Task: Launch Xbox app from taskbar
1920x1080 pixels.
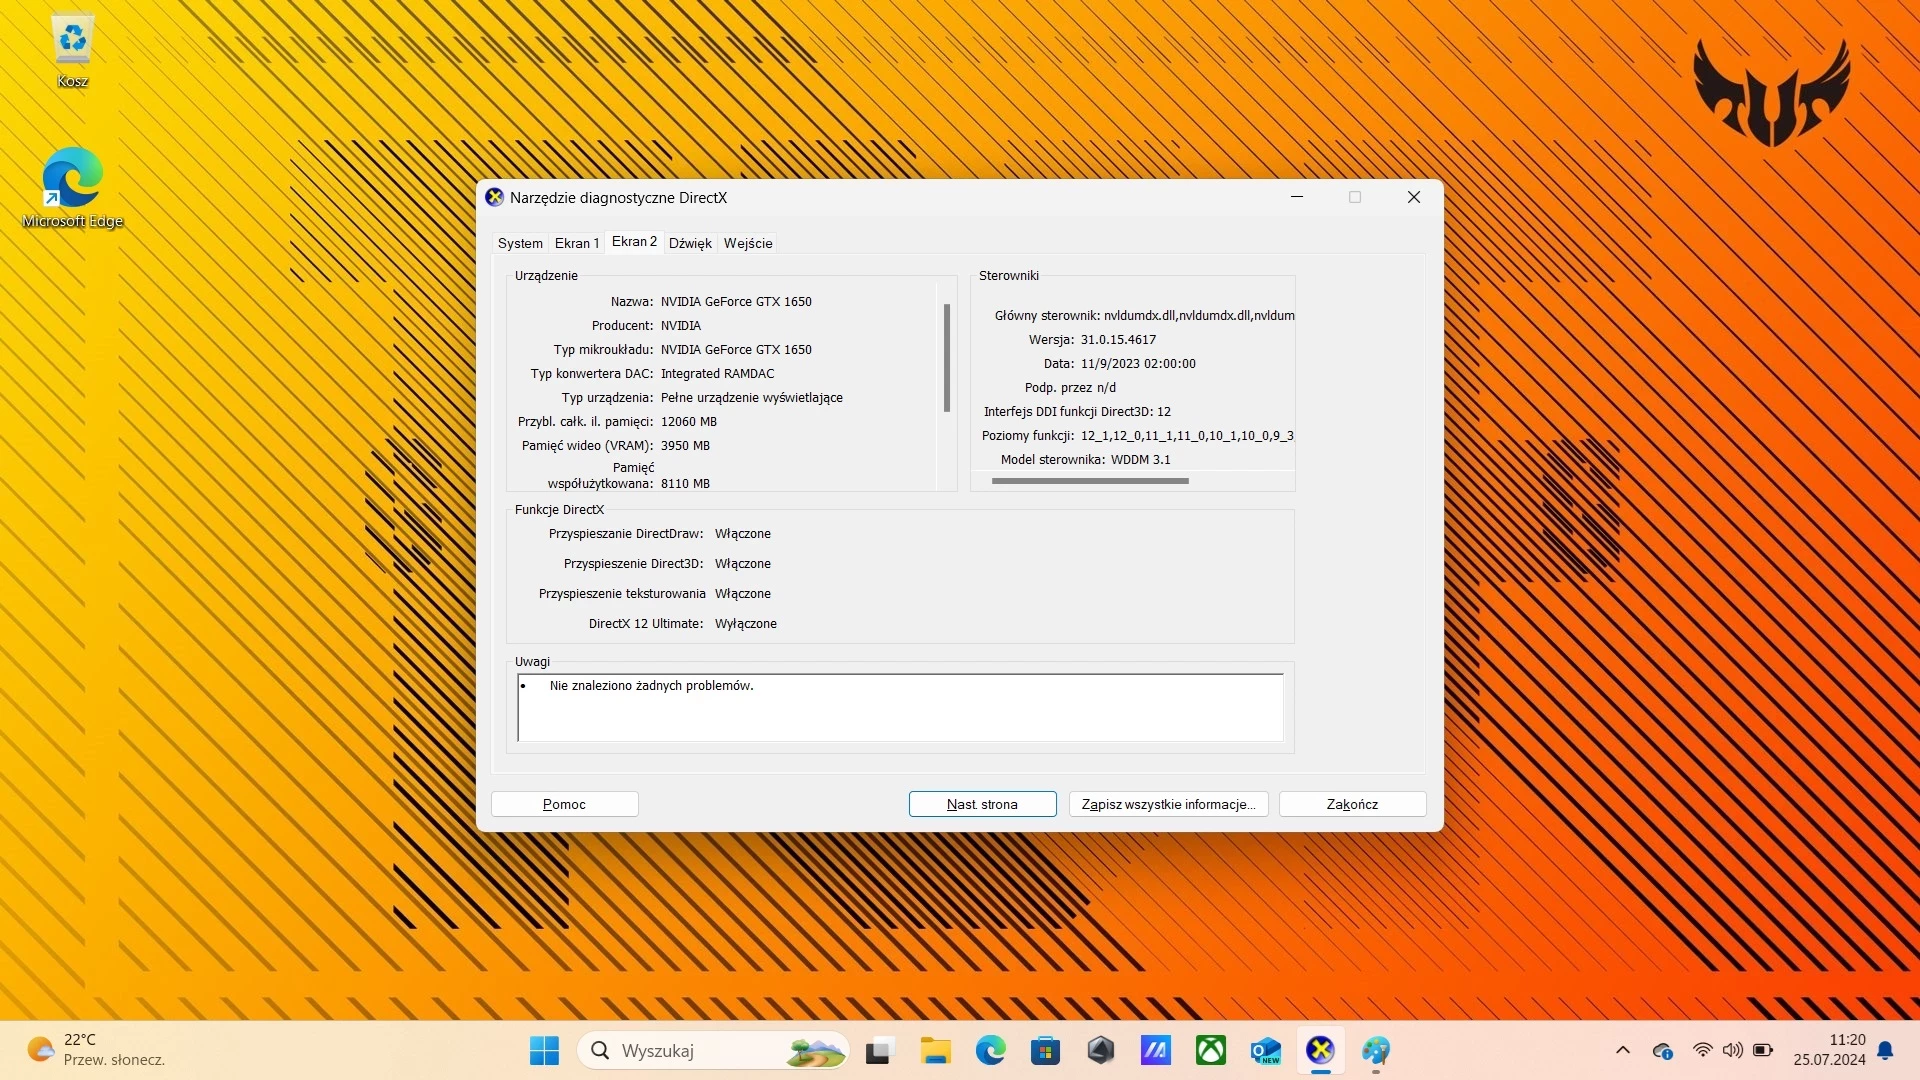Action: (x=1210, y=1050)
